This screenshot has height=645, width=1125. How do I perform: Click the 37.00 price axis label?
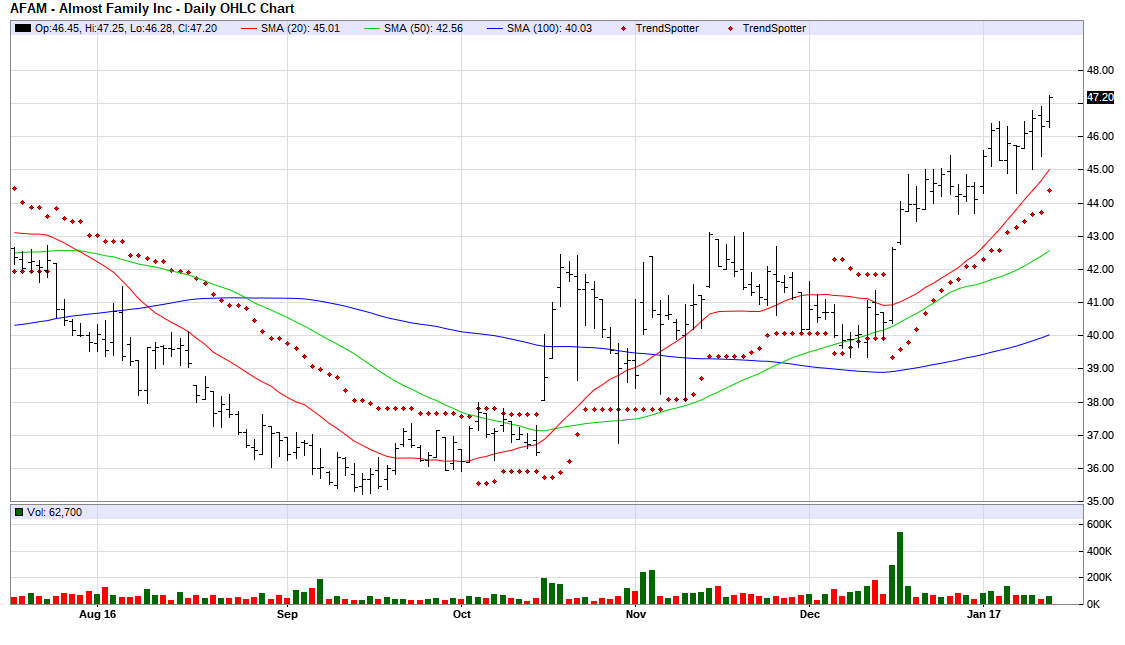coord(1100,435)
